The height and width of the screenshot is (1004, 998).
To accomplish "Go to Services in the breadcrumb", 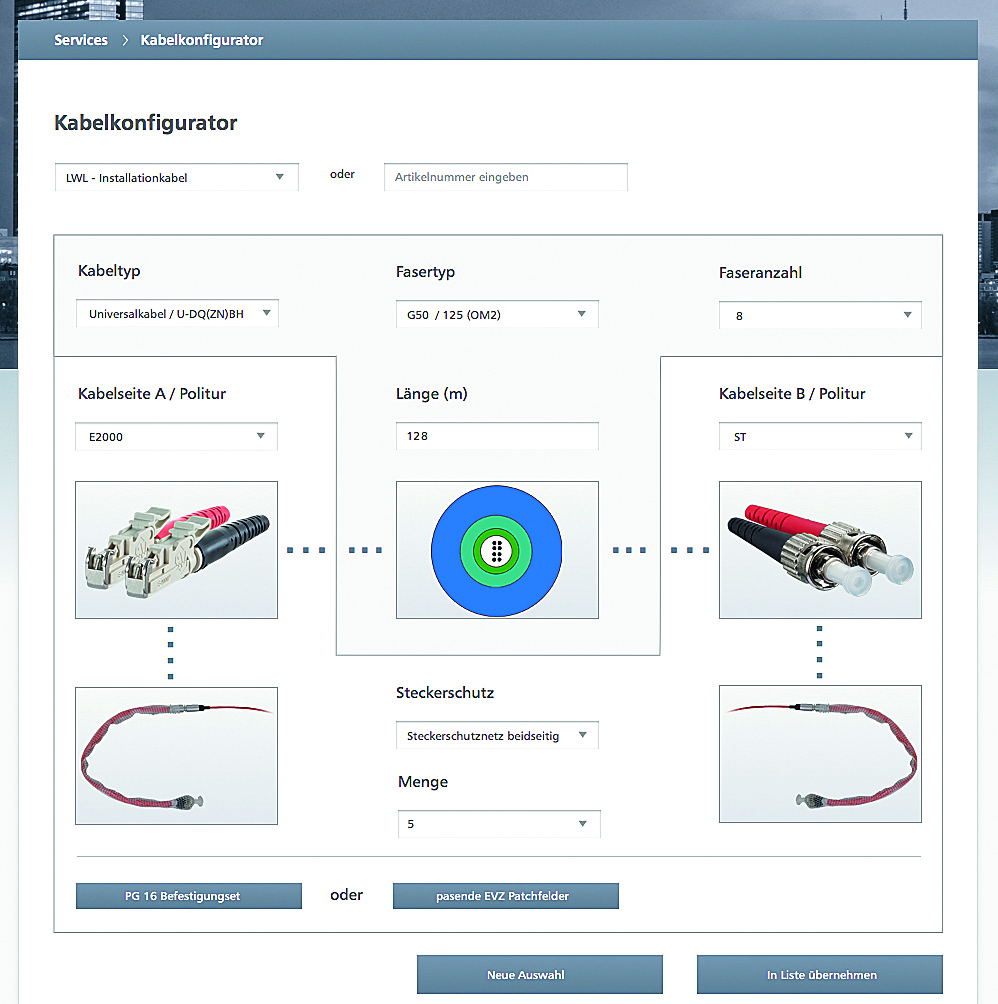I will 81,40.
